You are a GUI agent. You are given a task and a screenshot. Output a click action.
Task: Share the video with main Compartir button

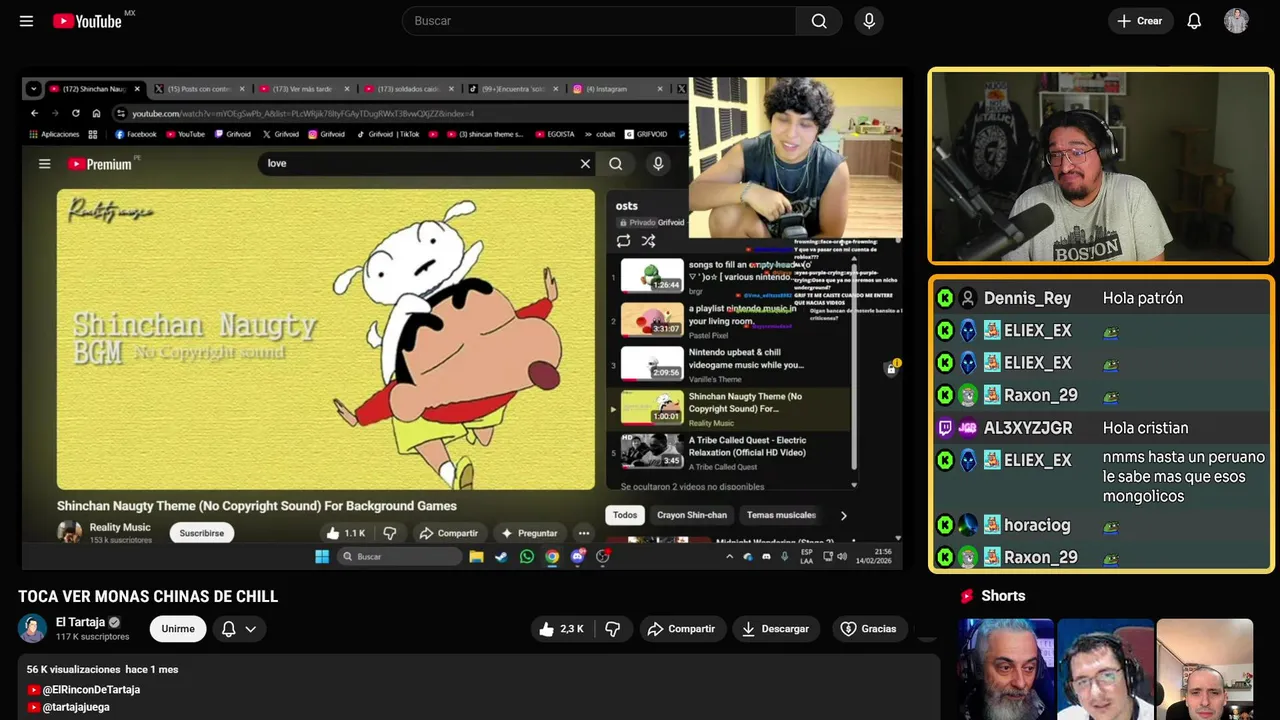pyautogui.click(x=681, y=629)
